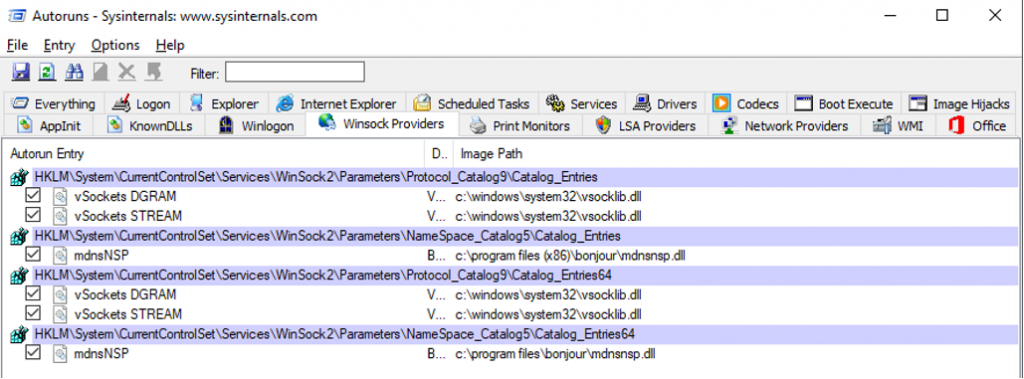The height and width of the screenshot is (379, 1024).
Task: Click inside the Filter text box
Action: pos(295,72)
